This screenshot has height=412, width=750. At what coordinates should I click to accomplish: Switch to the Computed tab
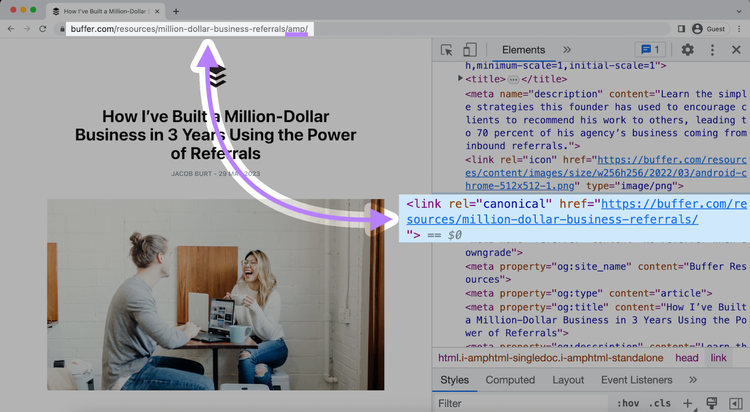510,380
